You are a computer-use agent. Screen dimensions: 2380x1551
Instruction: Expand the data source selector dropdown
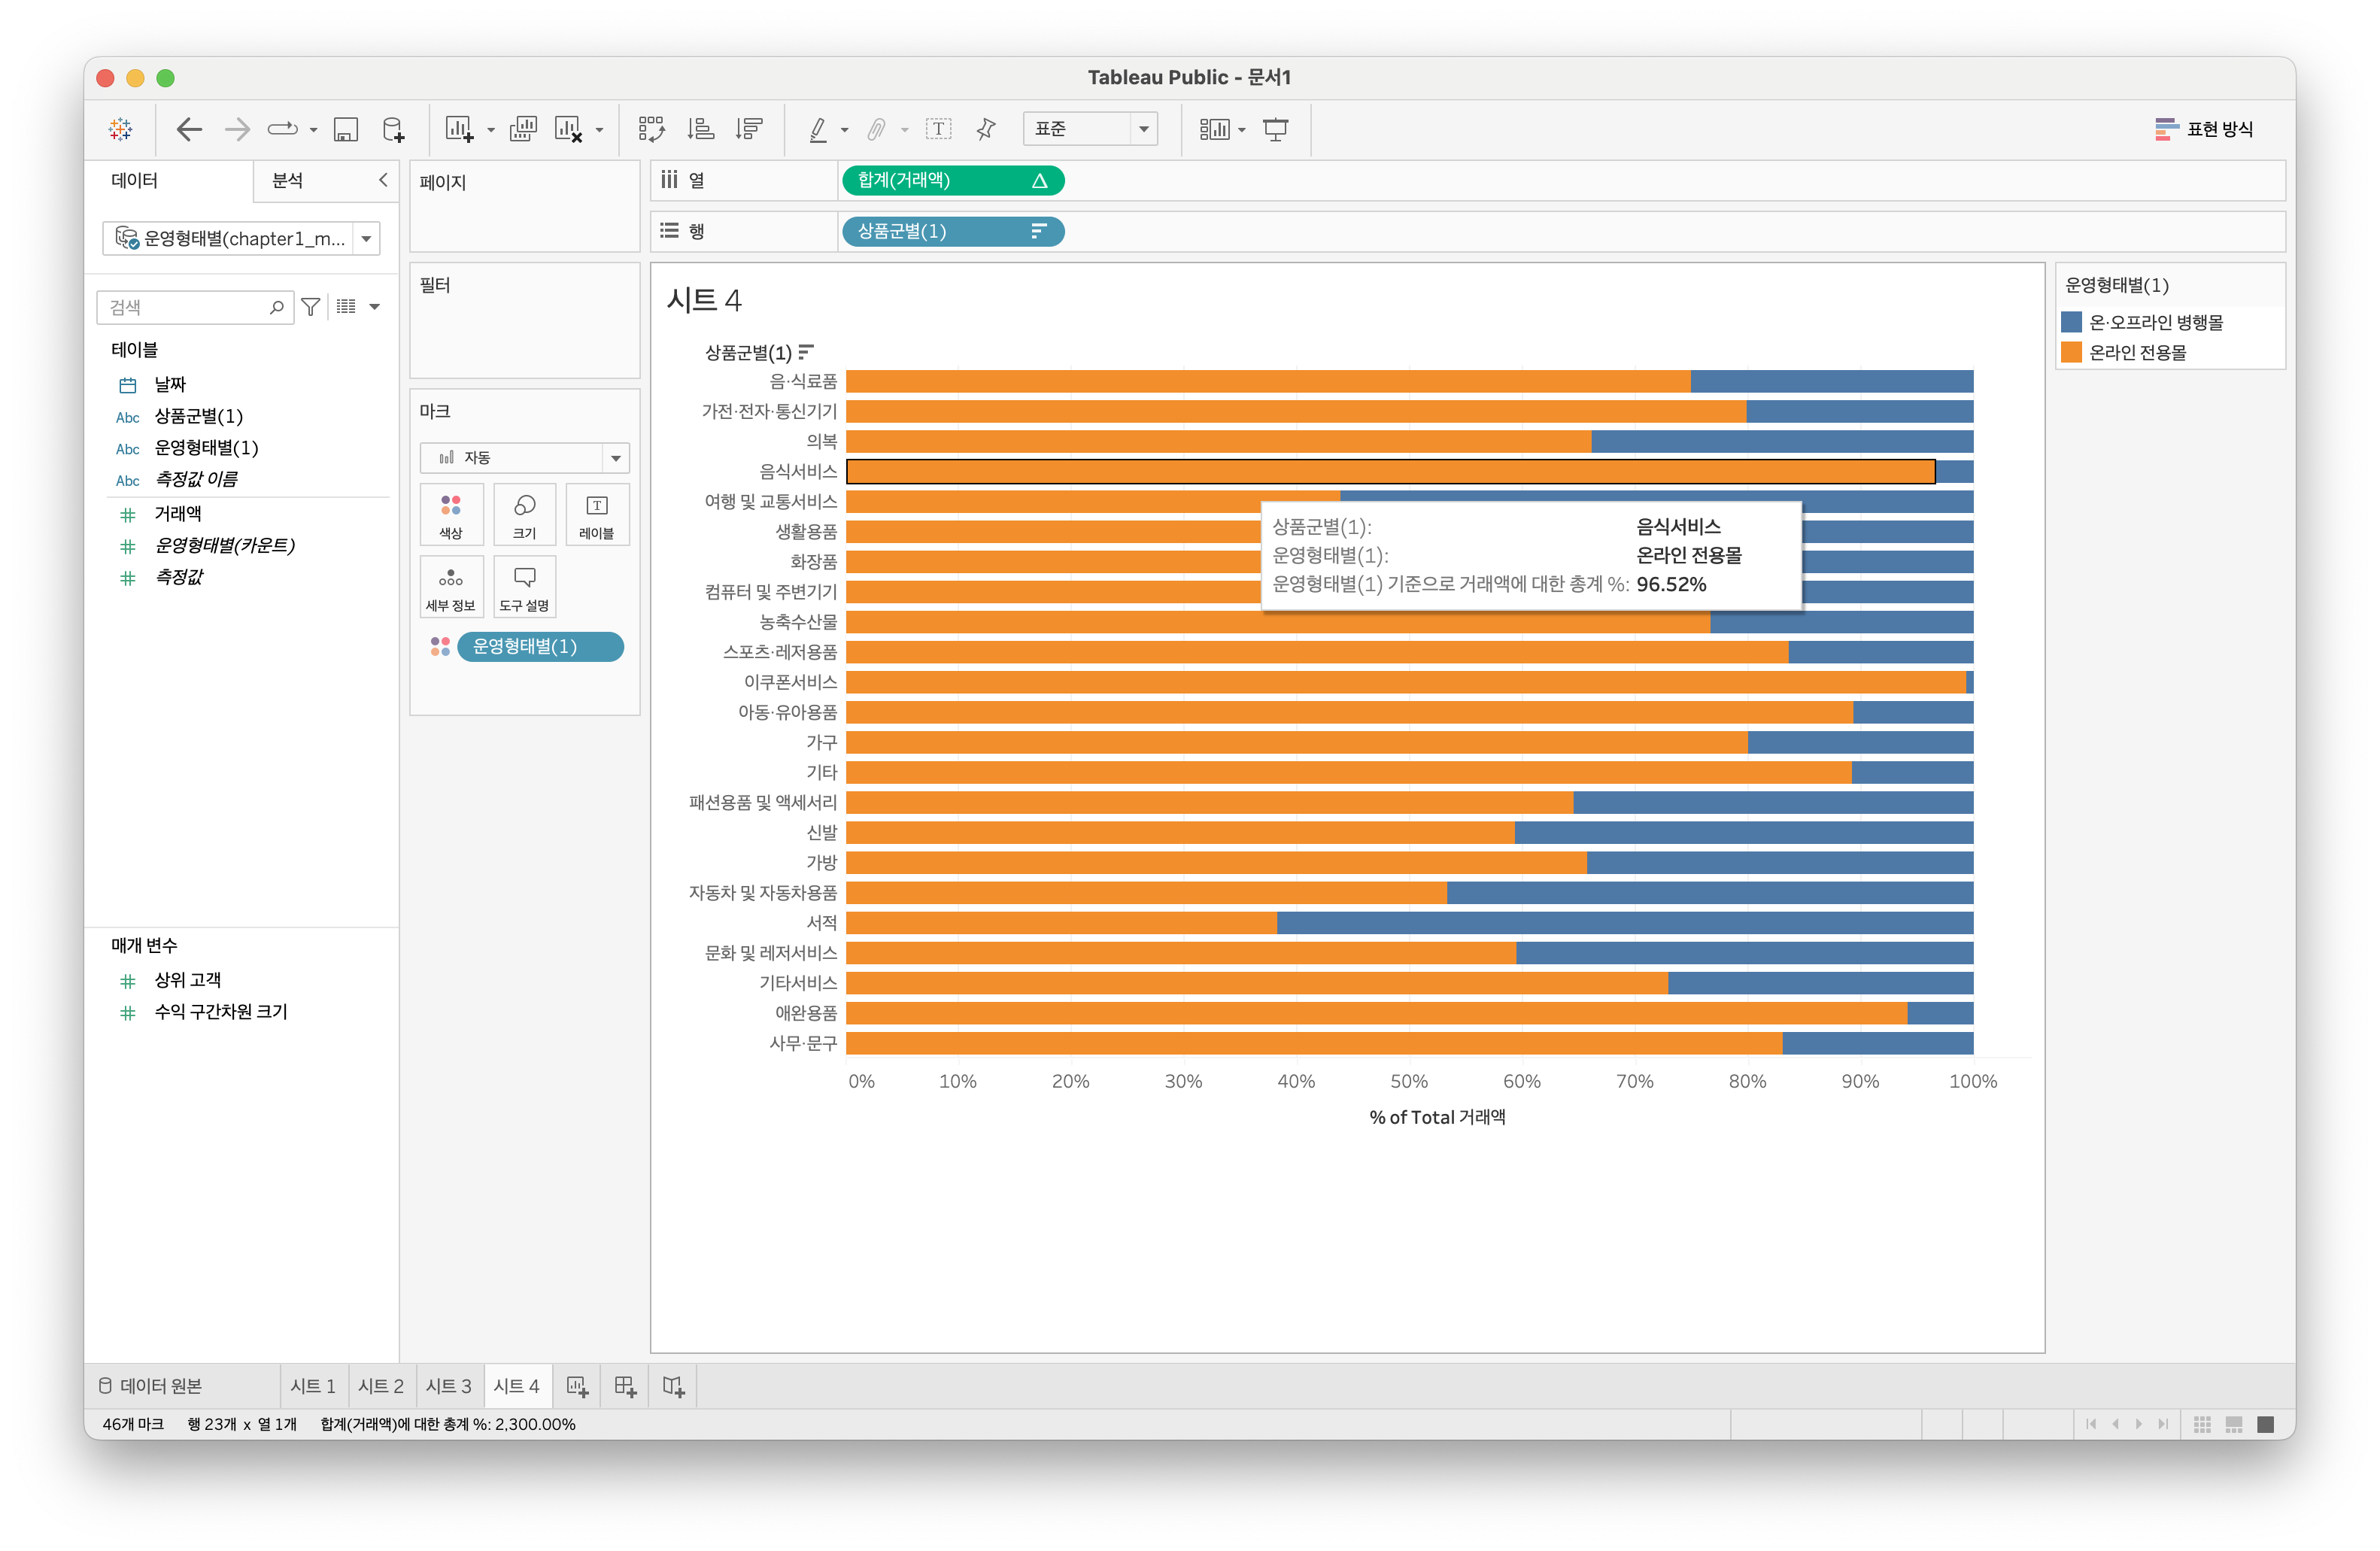[366, 238]
